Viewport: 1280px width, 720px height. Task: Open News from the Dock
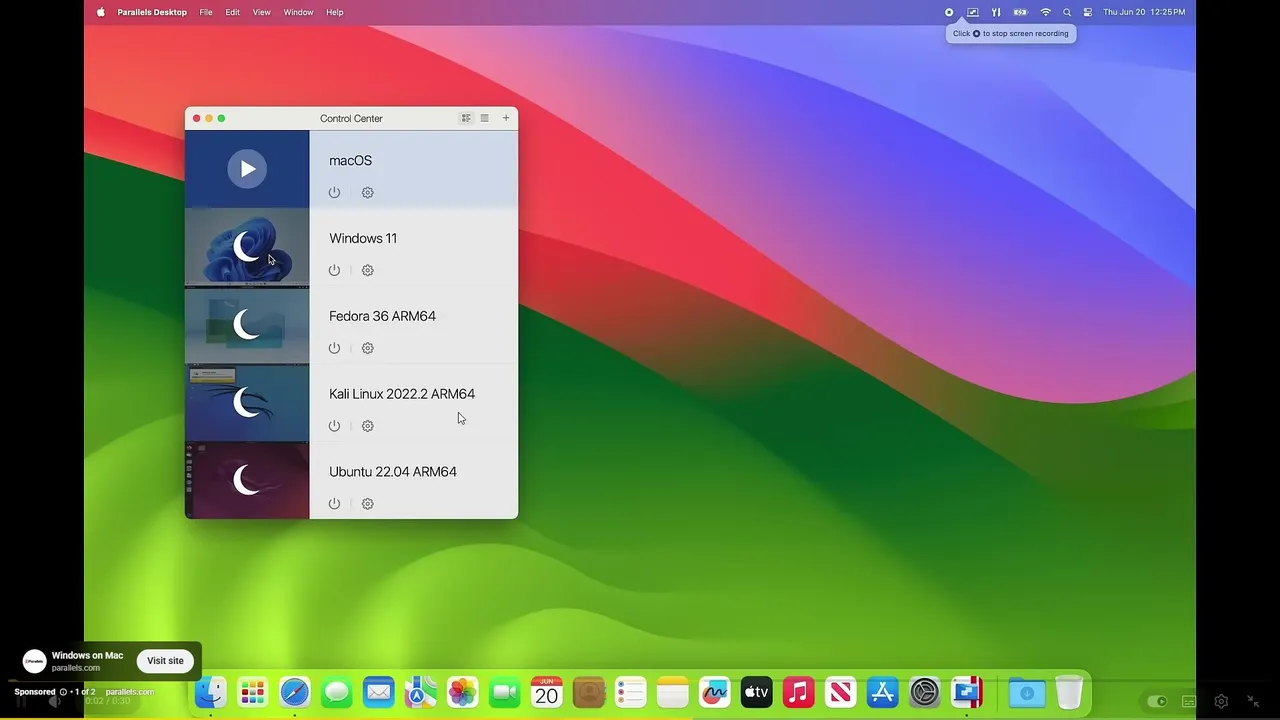[x=841, y=692]
